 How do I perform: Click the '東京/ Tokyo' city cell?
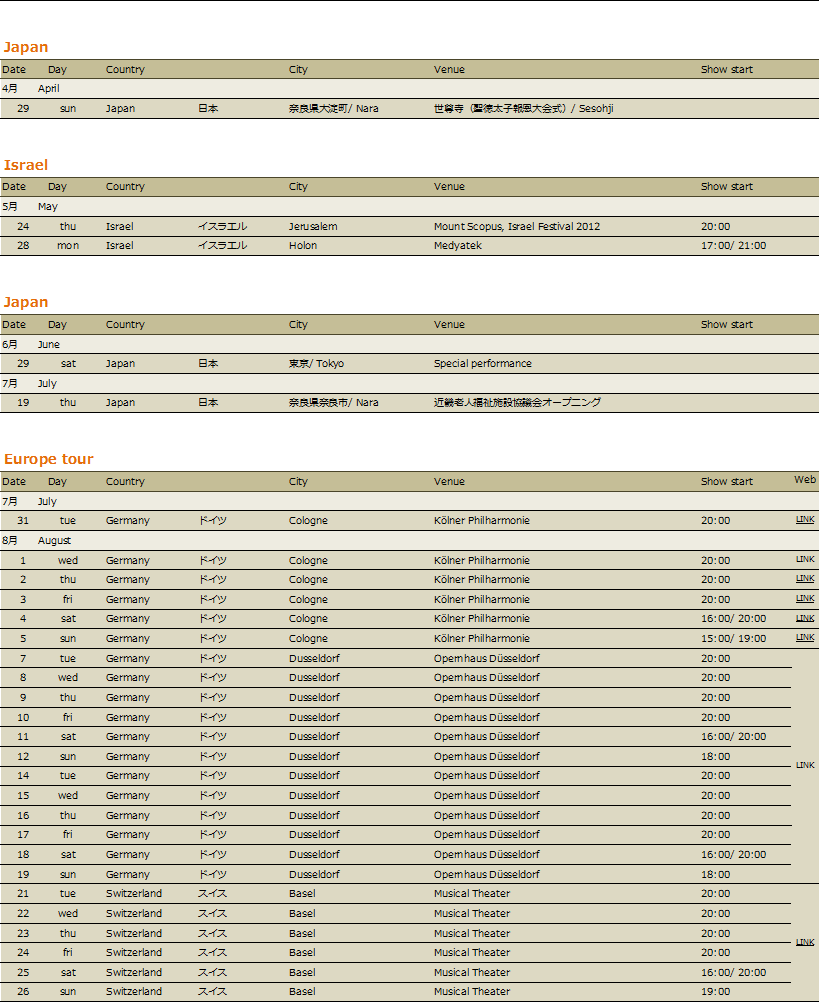(x=316, y=363)
